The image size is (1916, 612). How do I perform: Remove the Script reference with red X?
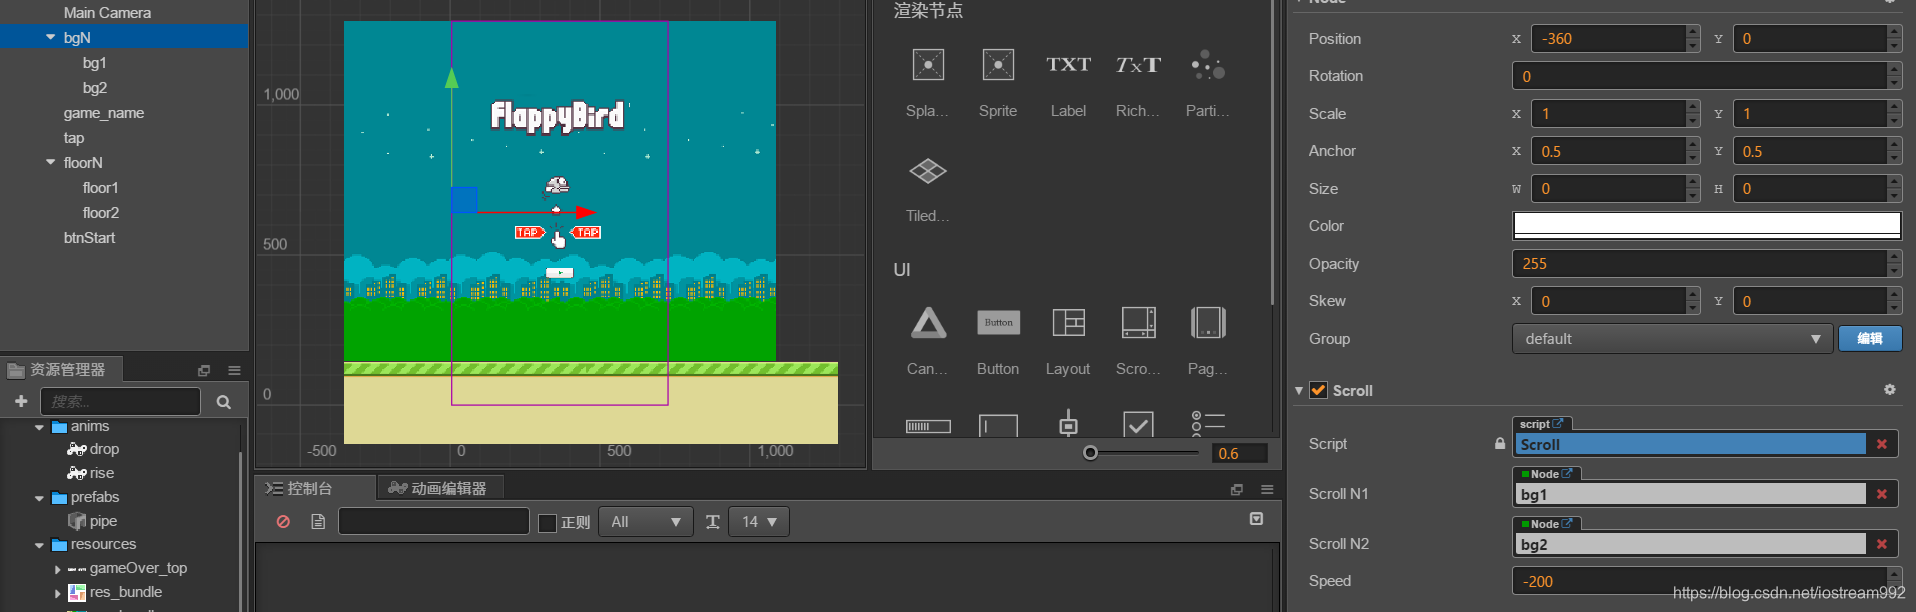tap(1882, 444)
